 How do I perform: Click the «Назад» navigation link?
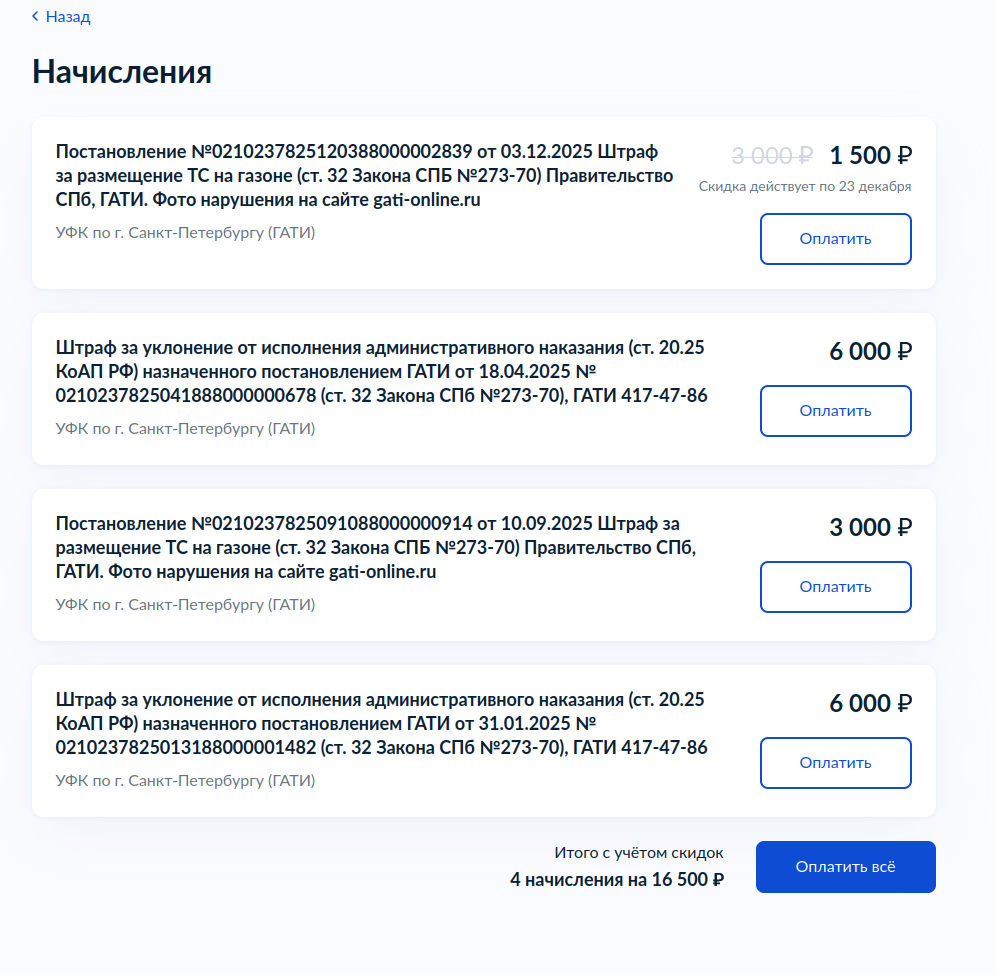(x=66, y=16)
